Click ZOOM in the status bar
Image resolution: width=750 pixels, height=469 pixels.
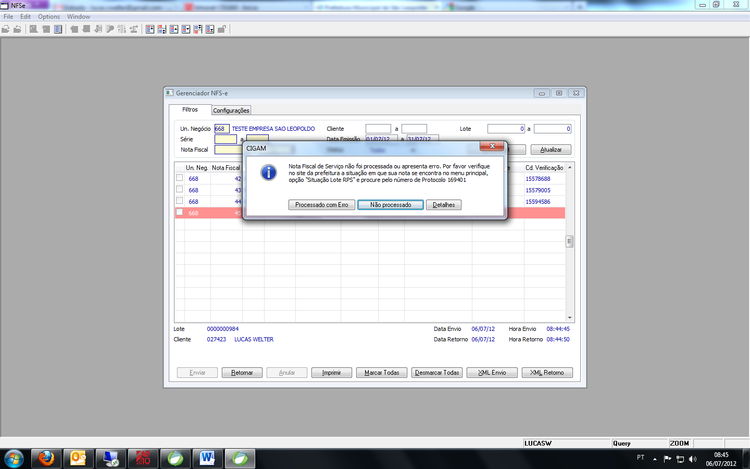679,443
